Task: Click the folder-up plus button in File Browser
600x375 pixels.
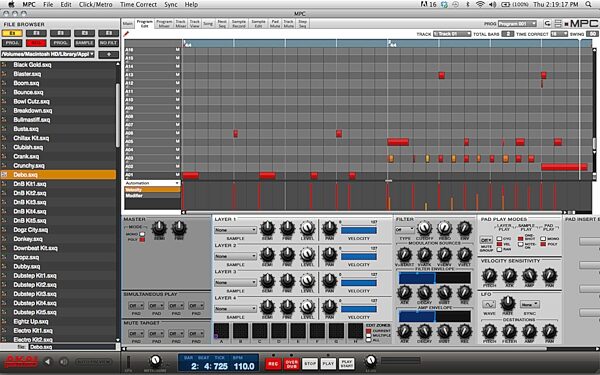Action: [x=109, y=54]
